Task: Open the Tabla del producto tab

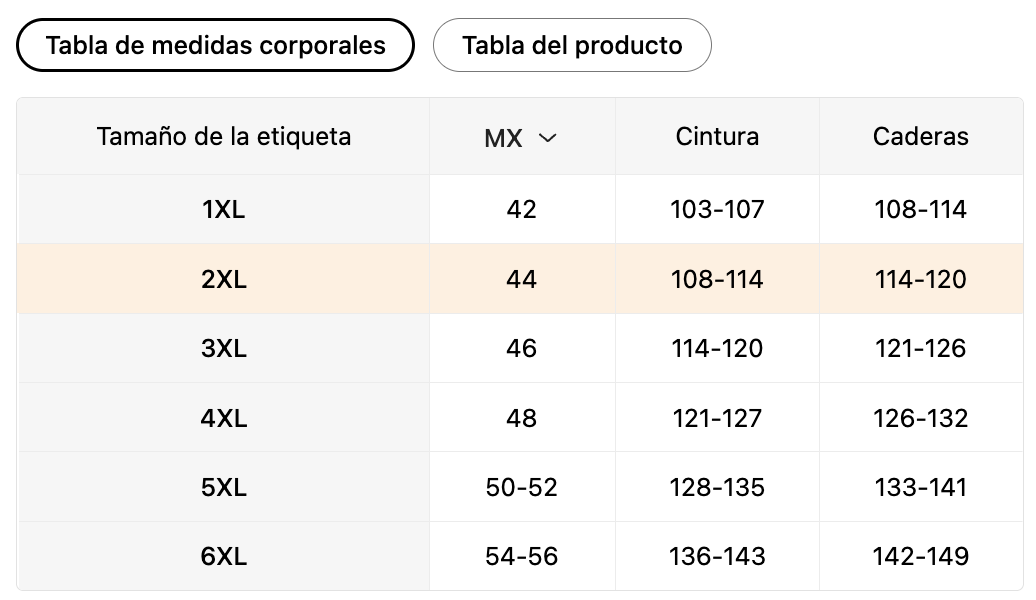Action: 572,45
